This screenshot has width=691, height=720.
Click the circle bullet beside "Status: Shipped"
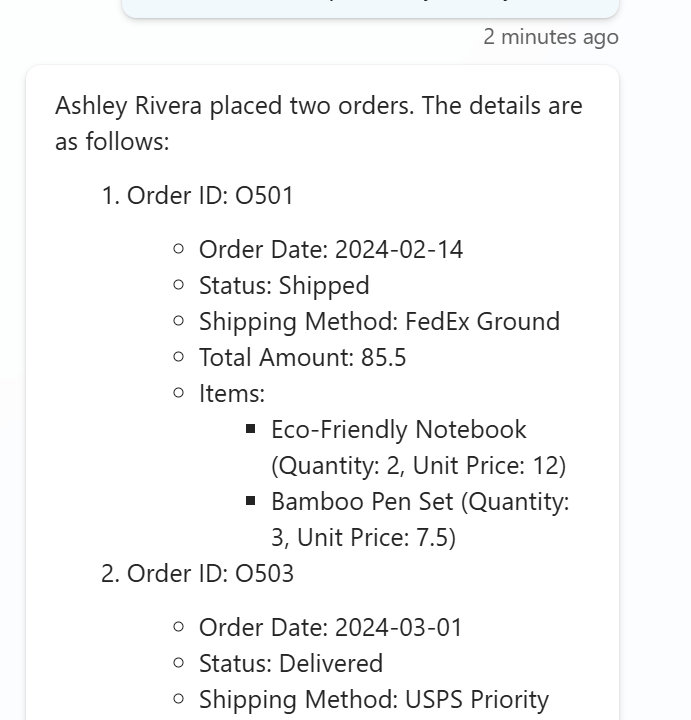(x=178, y=285)
